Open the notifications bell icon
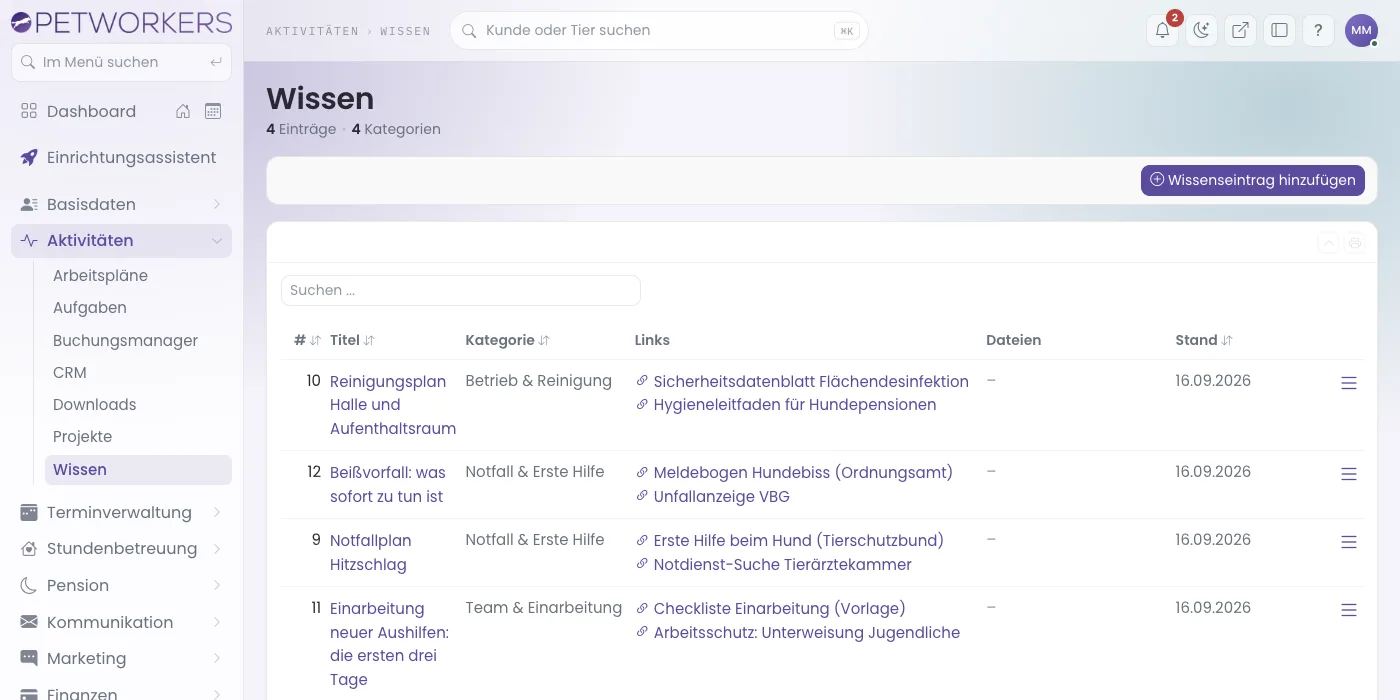Screen dimensions: 1400x700 click(1162, 30)
